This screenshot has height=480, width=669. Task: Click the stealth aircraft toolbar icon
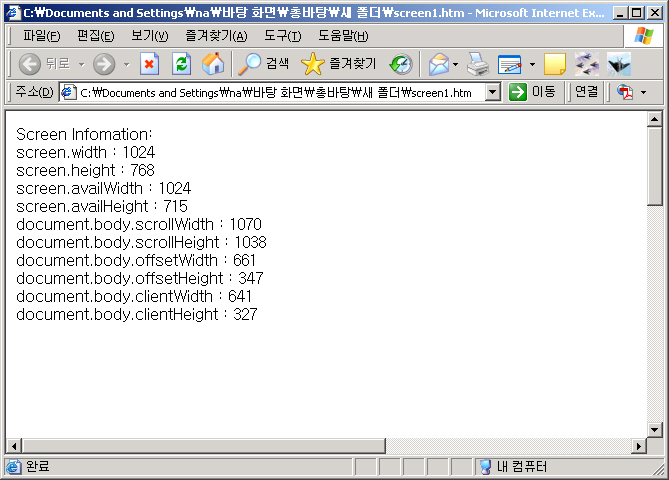click(x=619, y=64)
